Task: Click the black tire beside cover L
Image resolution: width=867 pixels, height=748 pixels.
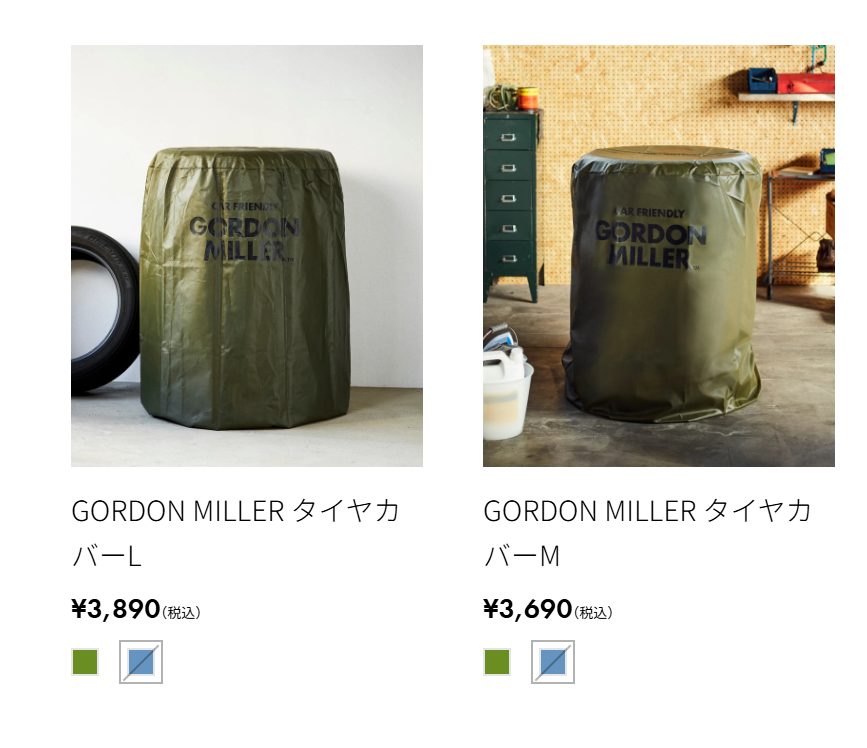Action: (x=105, y=310)
